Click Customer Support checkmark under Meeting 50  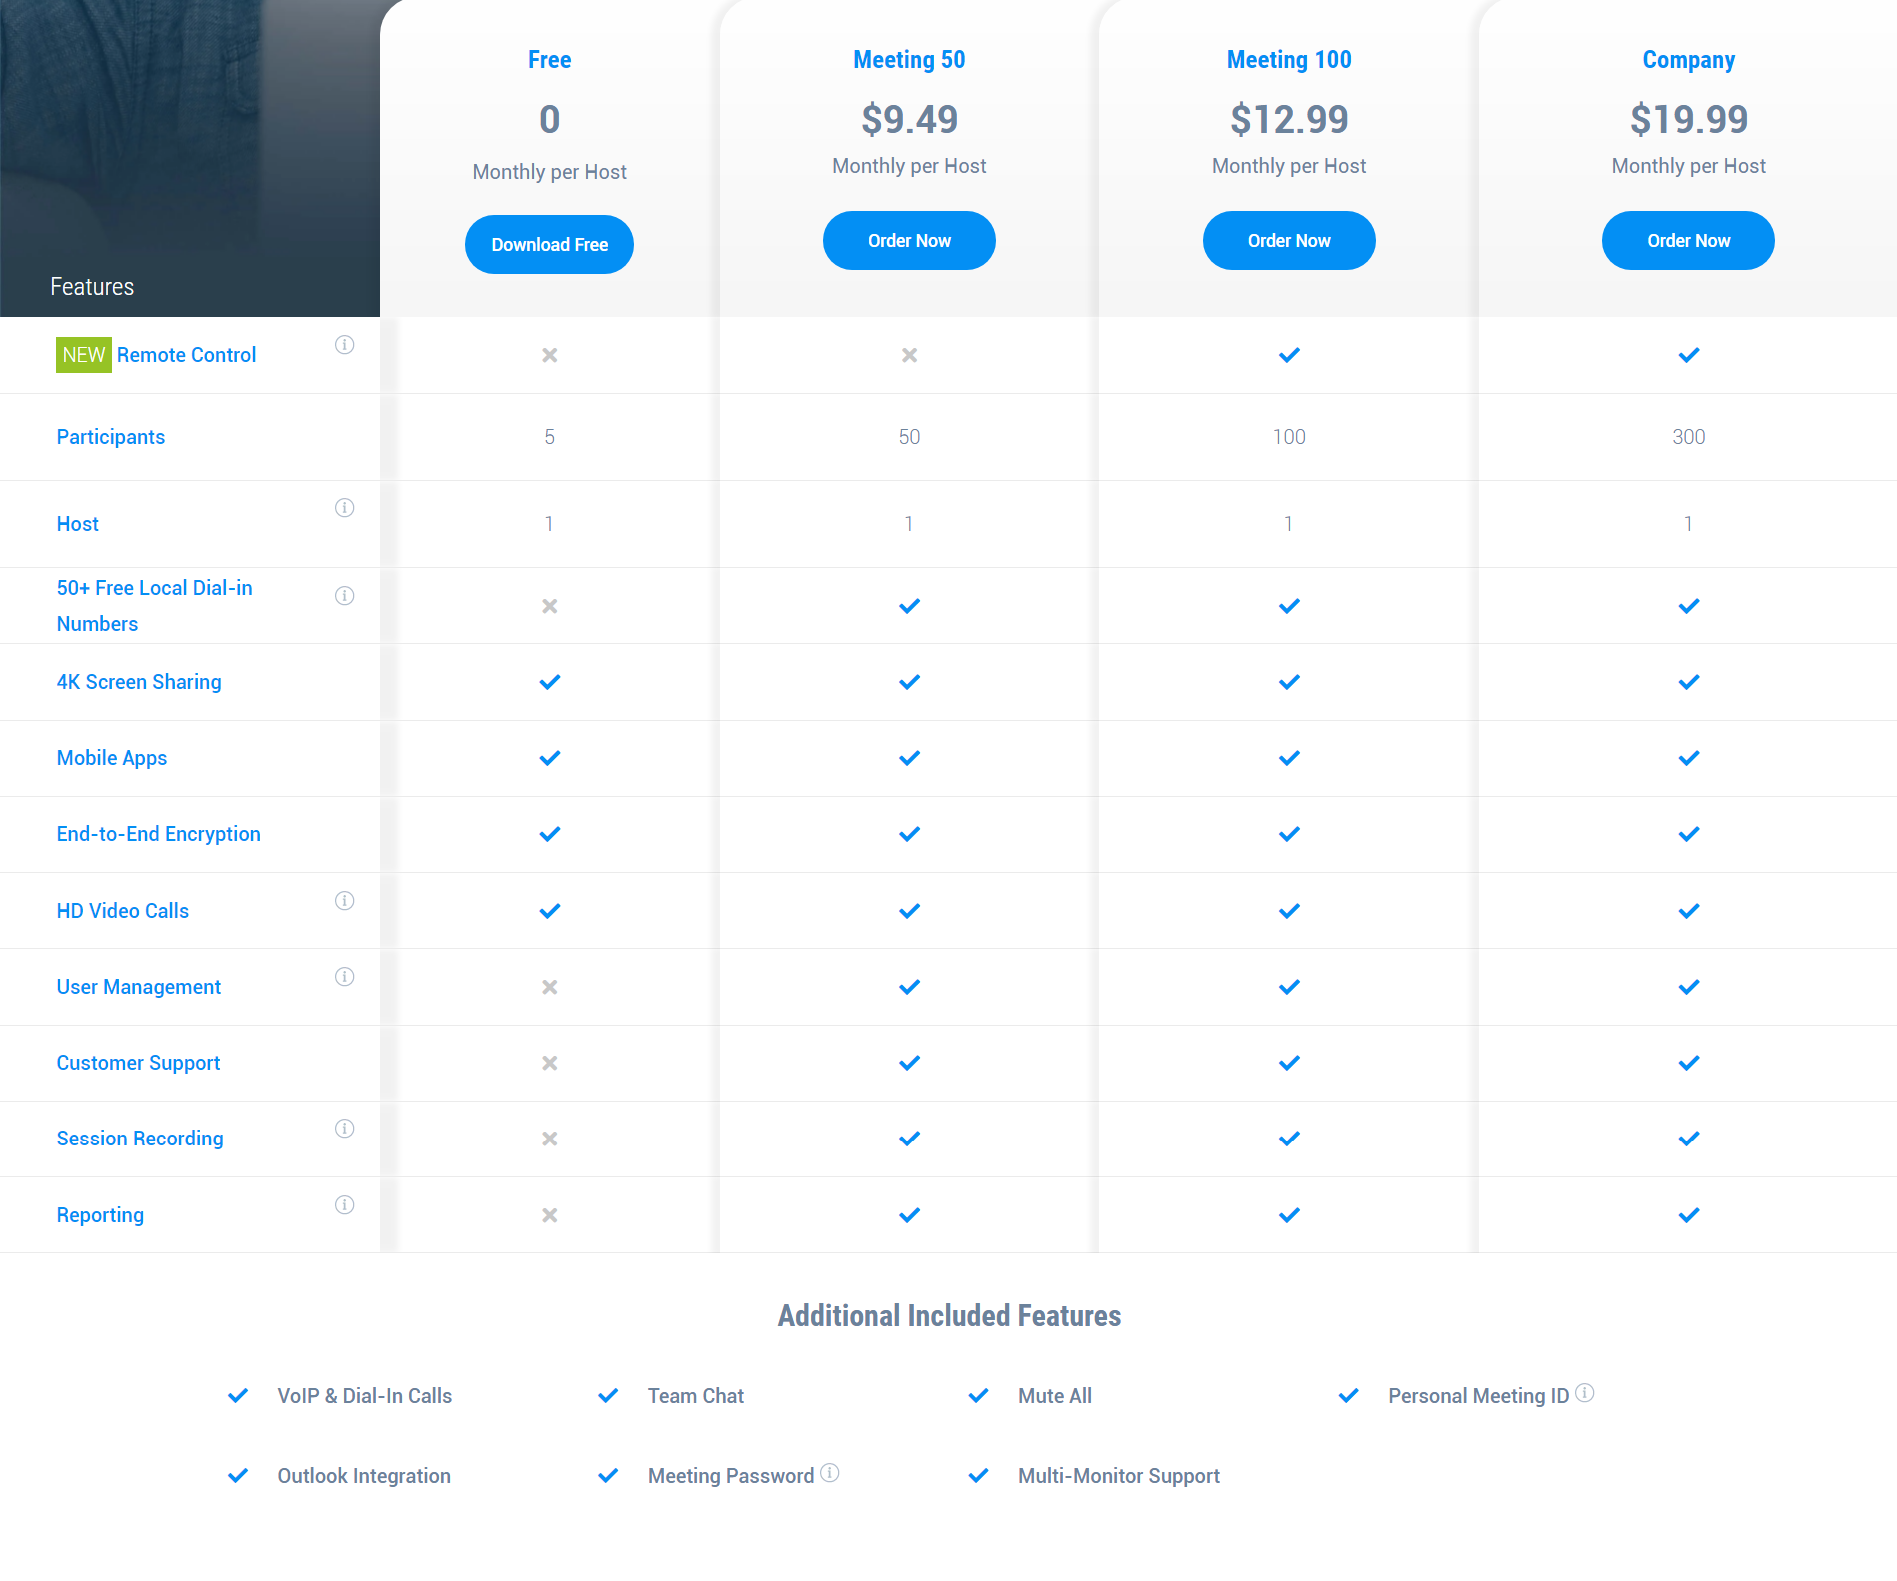pyautogui.click(x=909, y=1063)
